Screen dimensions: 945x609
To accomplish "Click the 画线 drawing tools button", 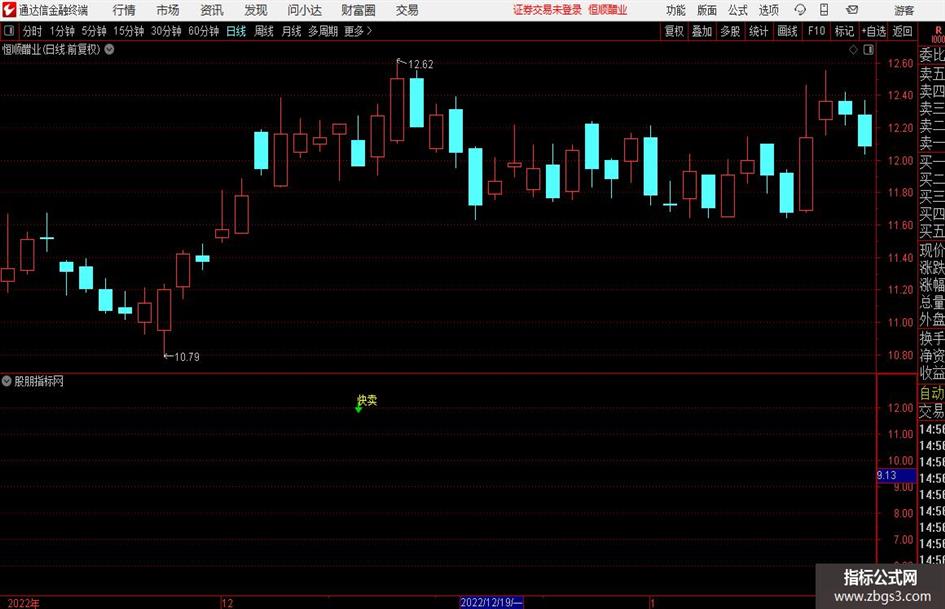I will coord(787,31).
